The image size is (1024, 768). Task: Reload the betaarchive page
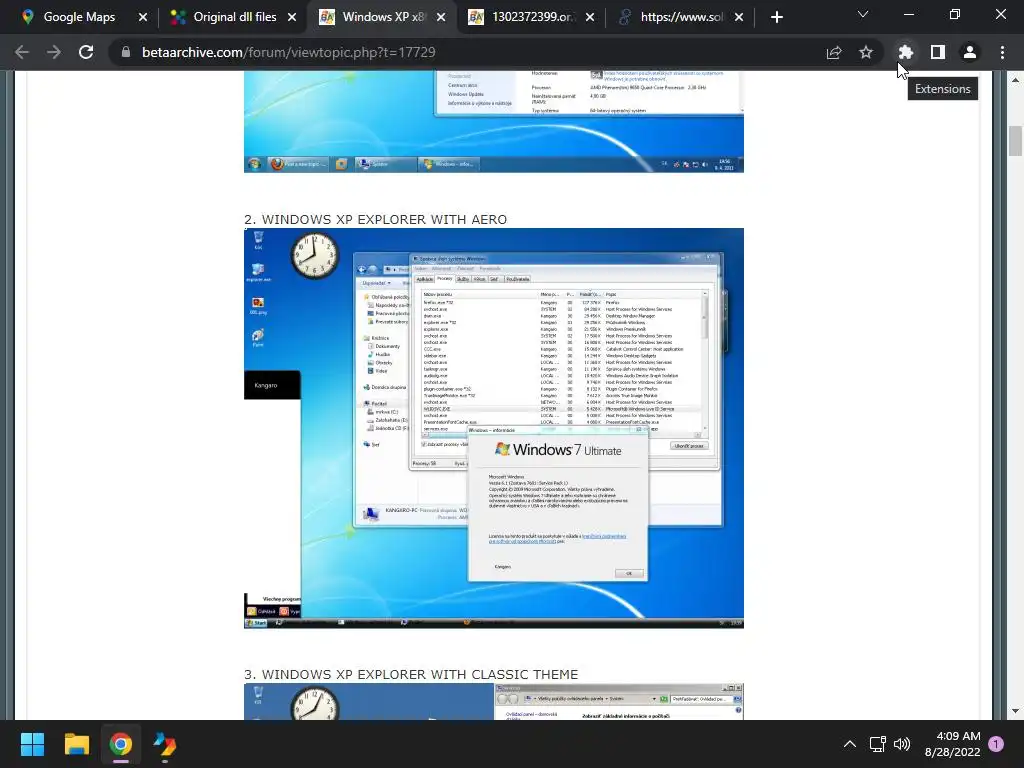(86, 52)
